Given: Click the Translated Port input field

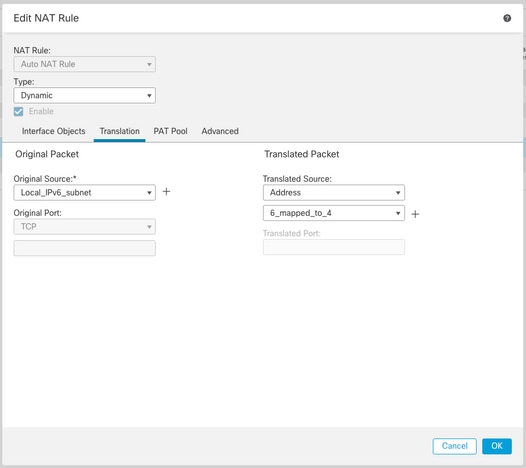Looking at the screenshot, I should (334, 247).
